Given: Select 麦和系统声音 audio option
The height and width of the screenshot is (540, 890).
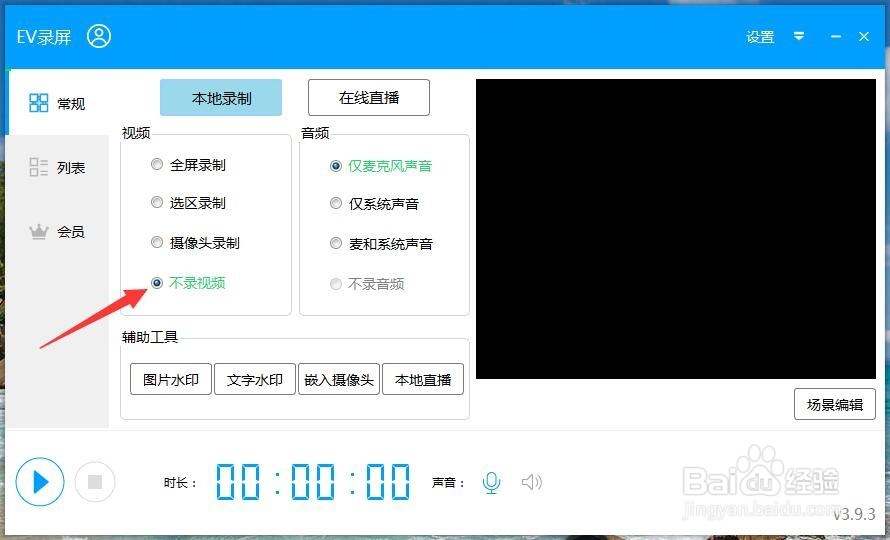Looking at the screenshot, I should click(381, 244).
